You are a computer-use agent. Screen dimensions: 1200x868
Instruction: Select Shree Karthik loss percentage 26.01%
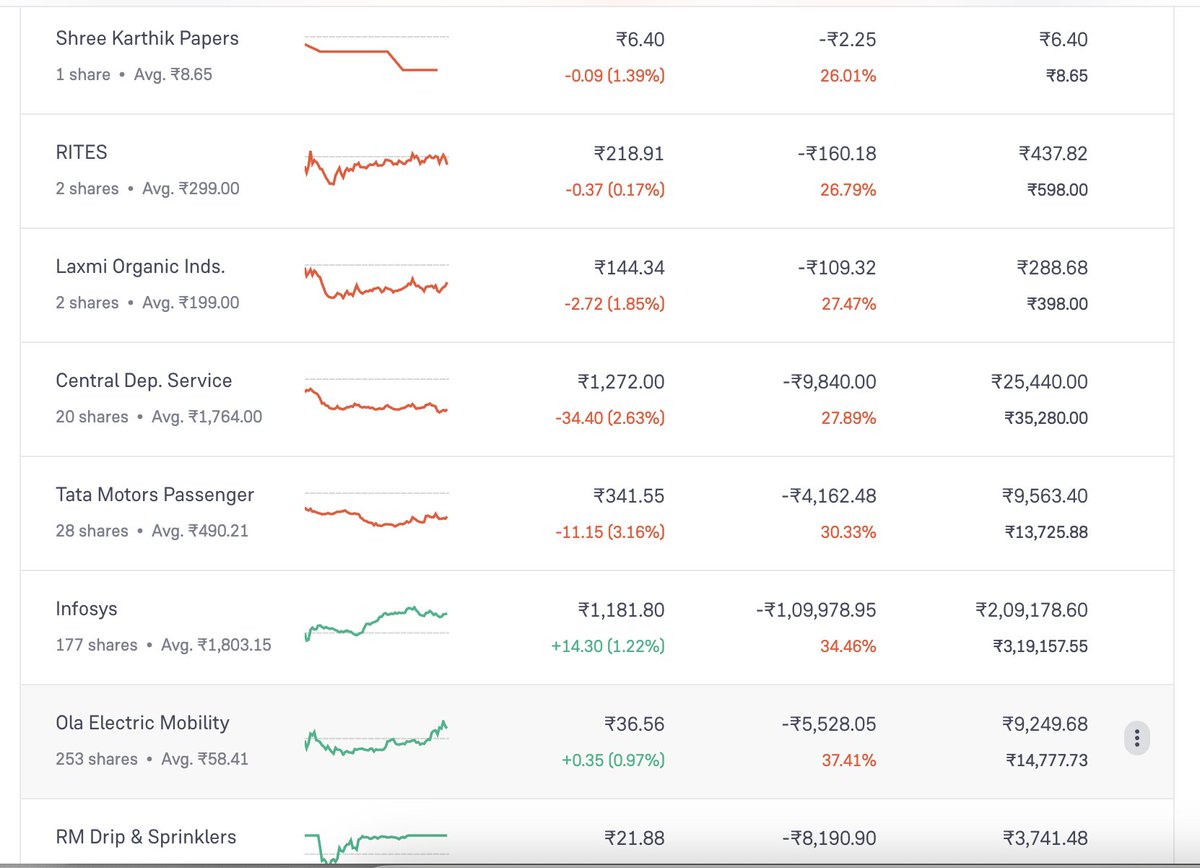[x=849, y=76]
